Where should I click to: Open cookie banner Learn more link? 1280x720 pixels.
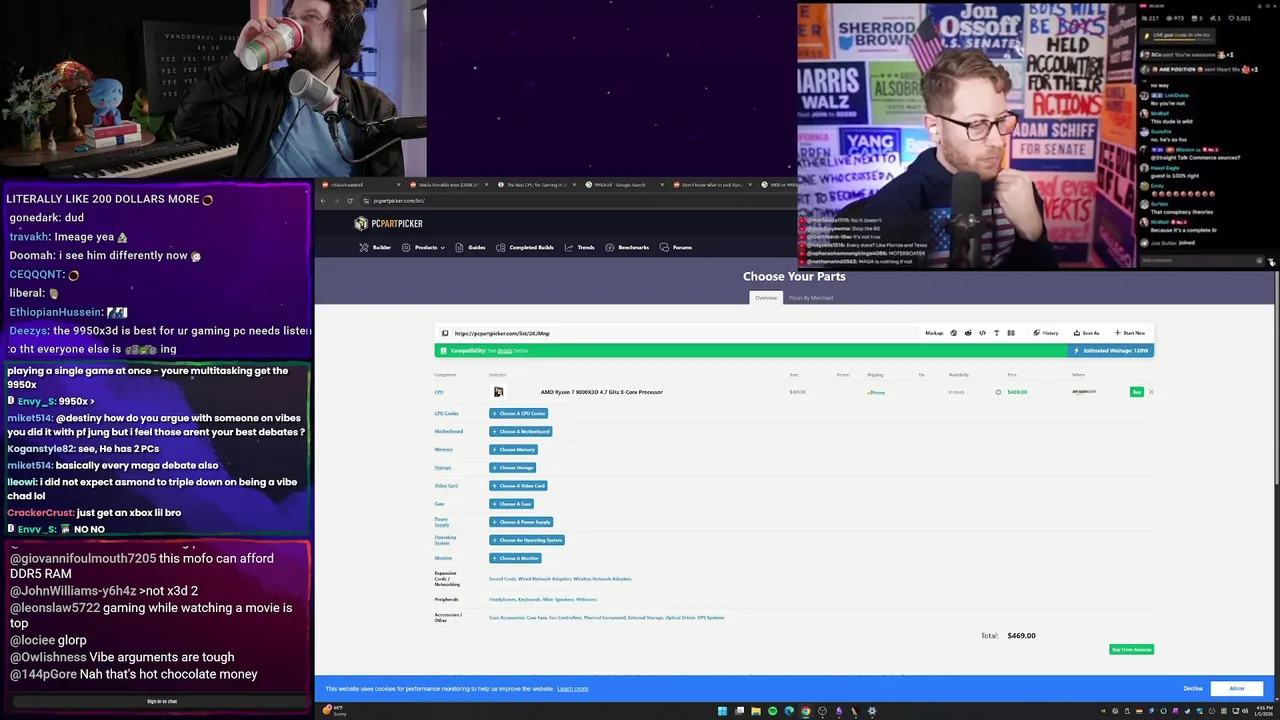click(573, 688)
